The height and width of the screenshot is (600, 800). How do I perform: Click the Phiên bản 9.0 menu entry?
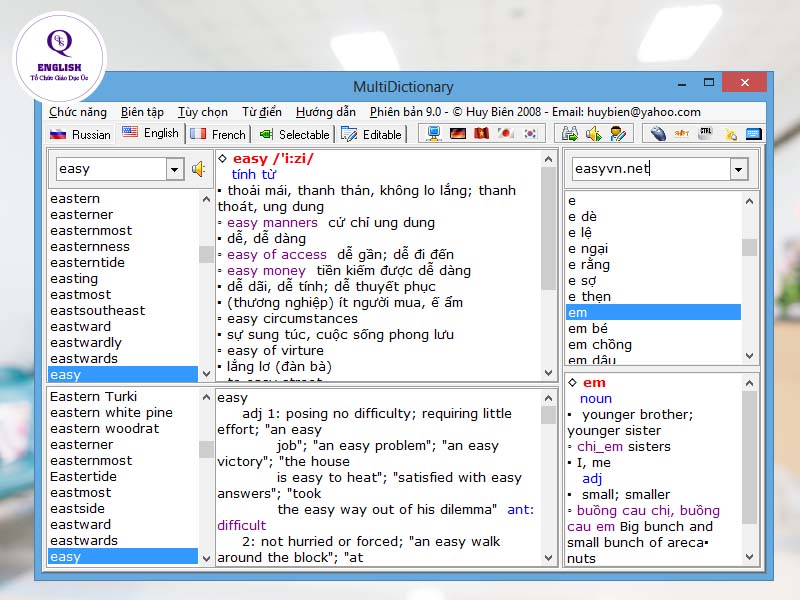point(535,112)
